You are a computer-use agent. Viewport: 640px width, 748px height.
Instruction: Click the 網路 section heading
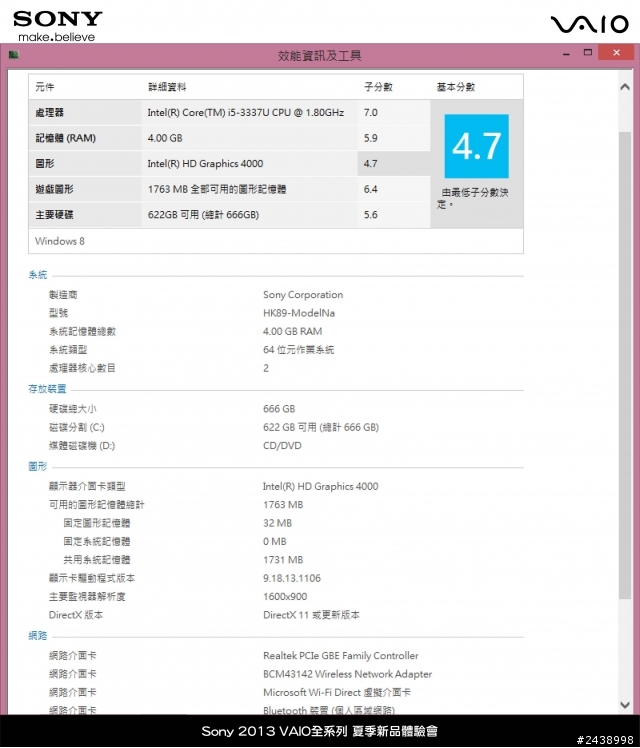pyautogui.click(x=38, y=635)
